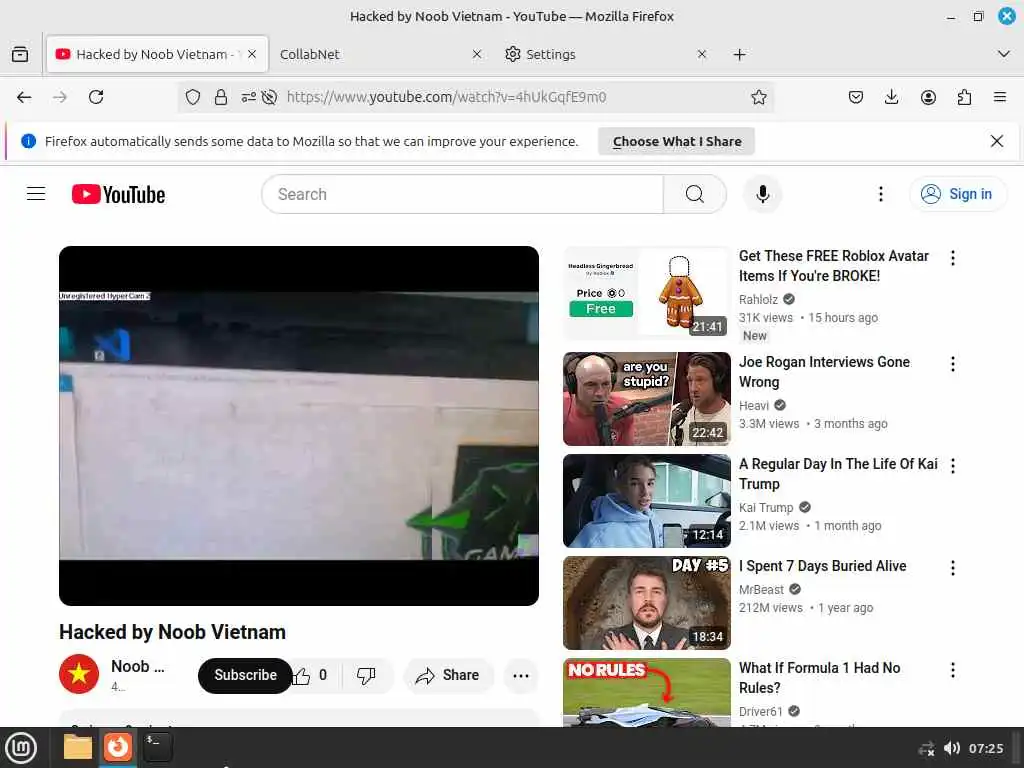Click the Joe Rogan Interviews Gone Wrong title

(824, 372)
